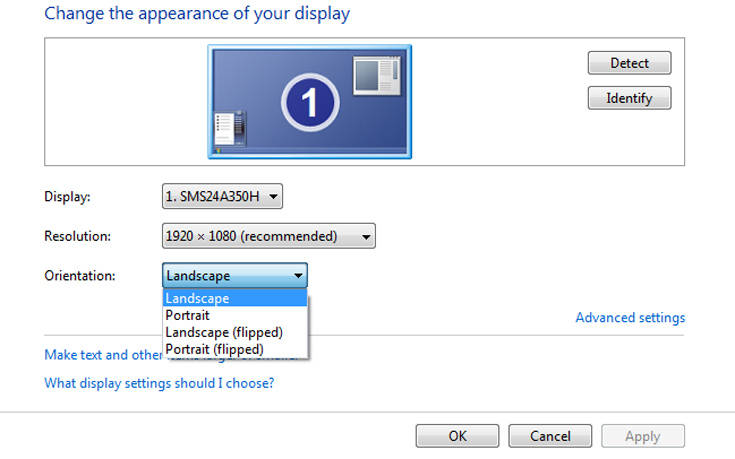Select the highlighted Landscape option in the list
The height and width of the screenshot is (459, 735).
[x=235, y=298]
